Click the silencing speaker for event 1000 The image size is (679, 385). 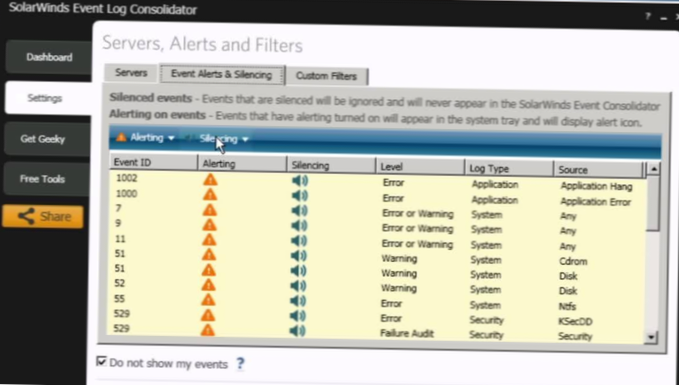point(300,196)
